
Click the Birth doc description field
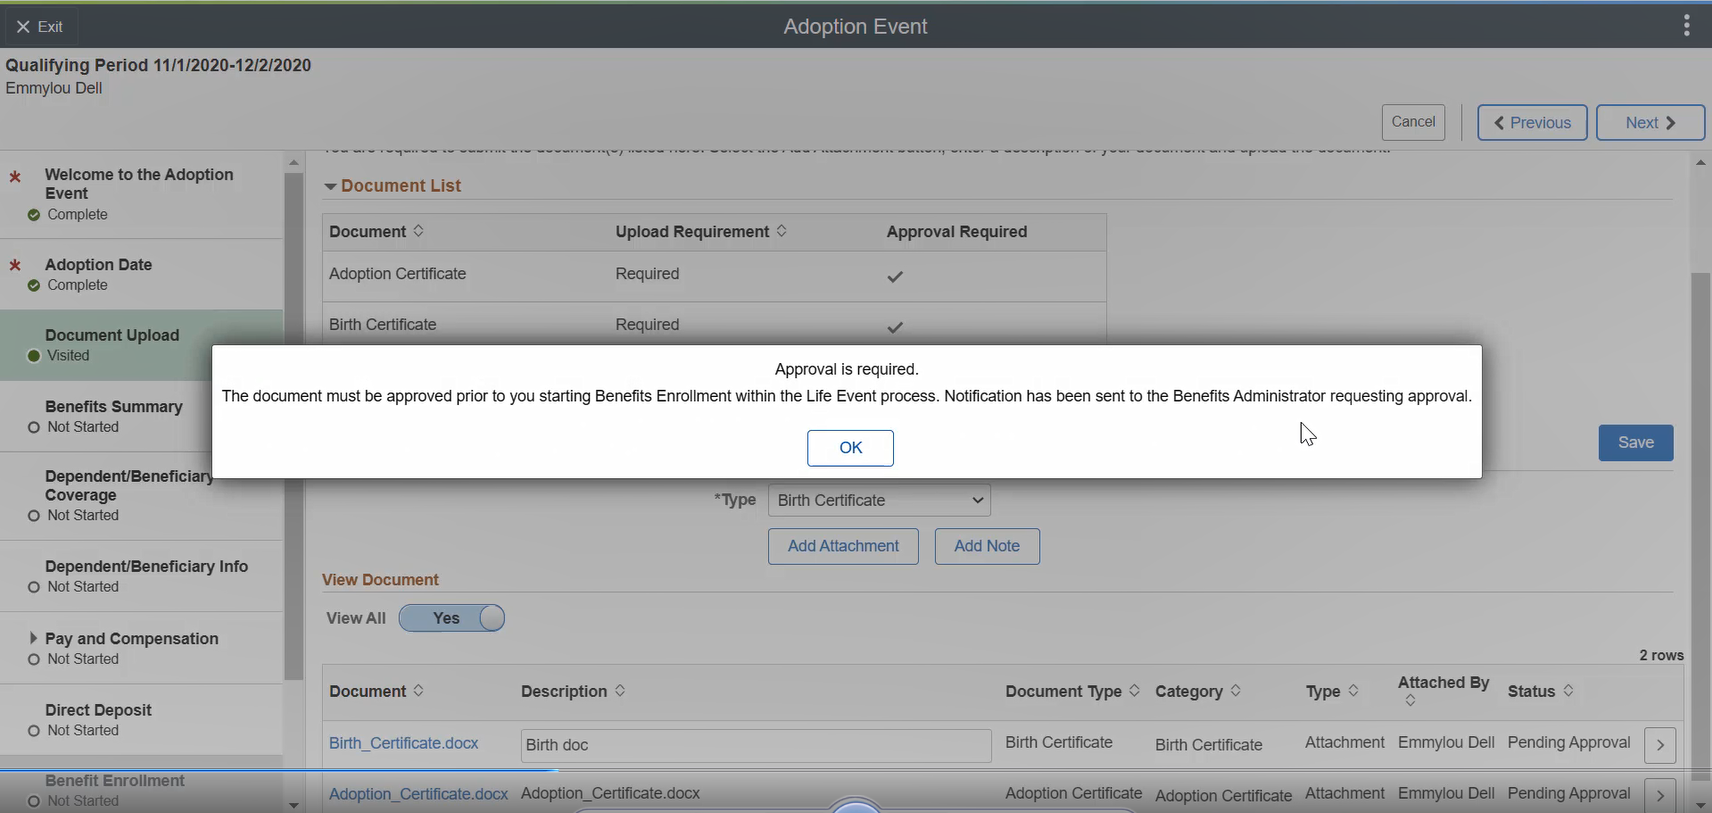pyautogui.click(x=756, y=745)
